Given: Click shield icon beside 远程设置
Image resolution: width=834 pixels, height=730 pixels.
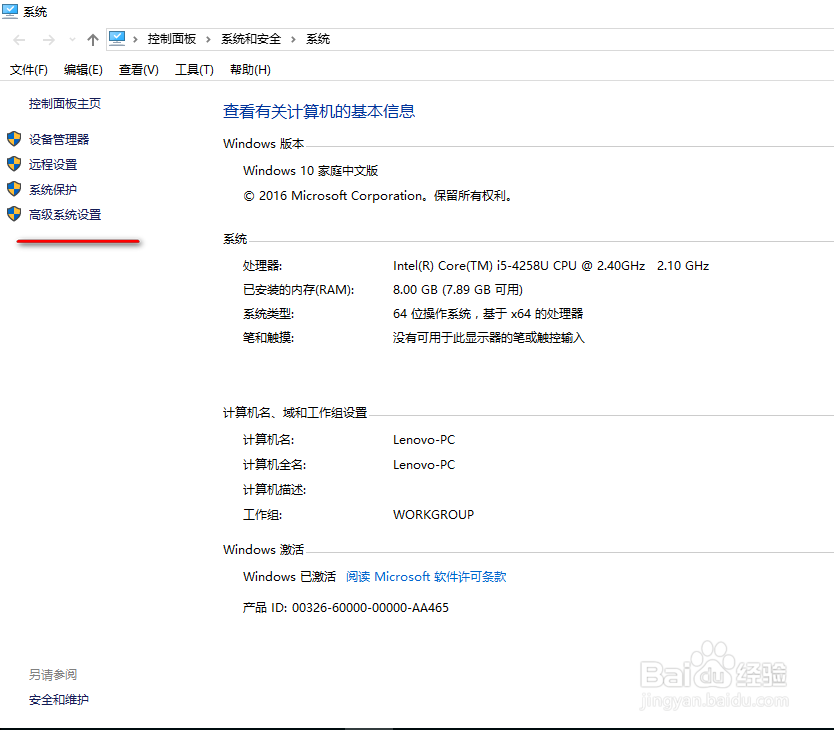Looking at the screenshot, I should click(14, 164).
